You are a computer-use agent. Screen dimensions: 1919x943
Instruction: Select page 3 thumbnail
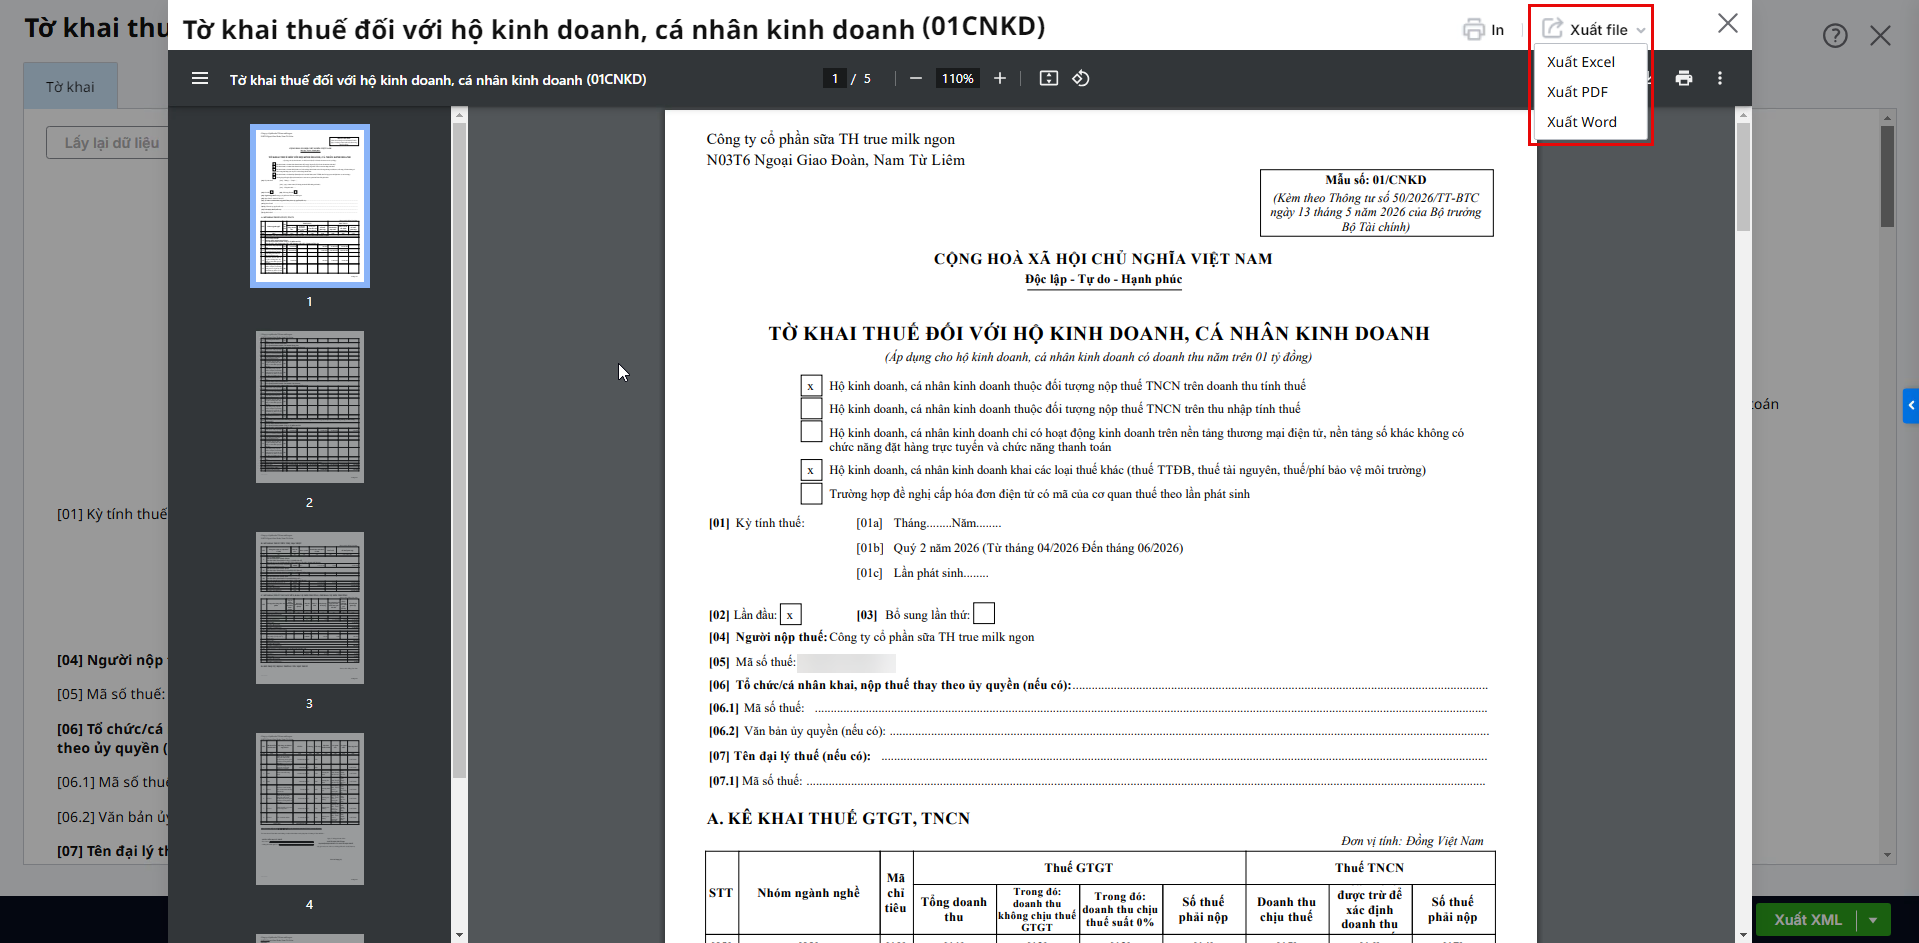click(x=310, y=608)
